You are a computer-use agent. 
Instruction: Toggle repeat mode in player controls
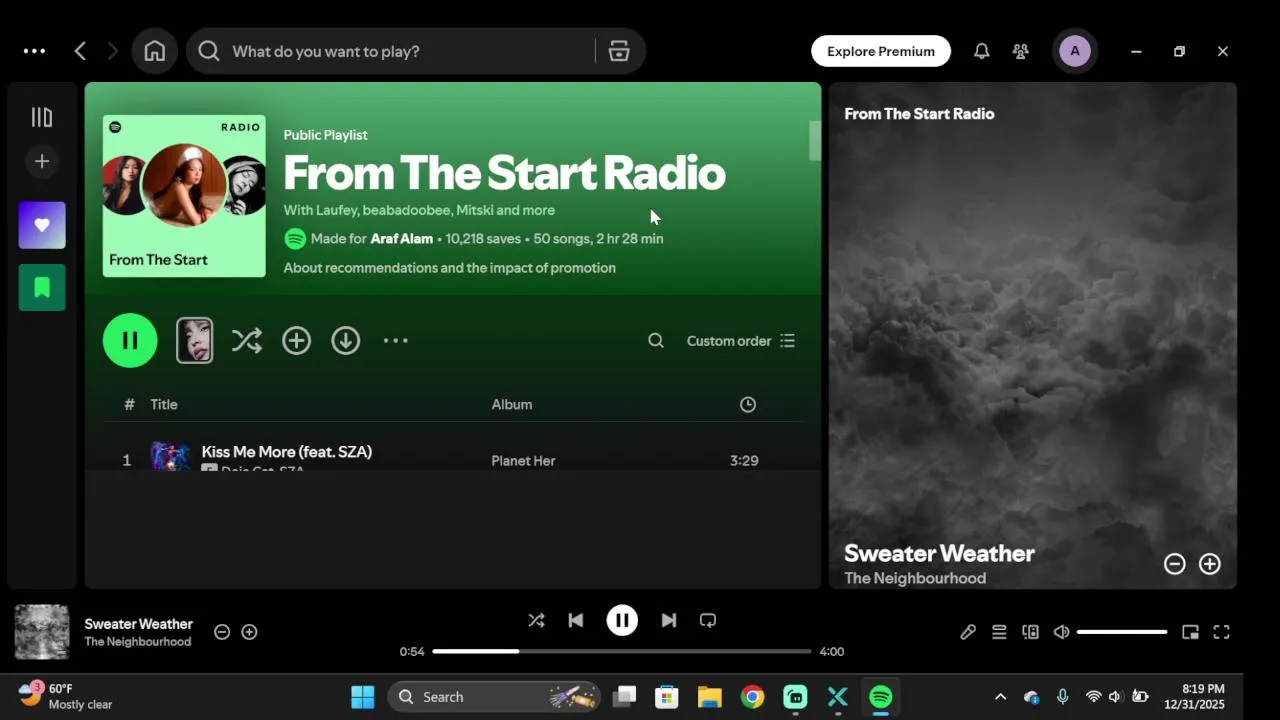[x=708, y=620]
